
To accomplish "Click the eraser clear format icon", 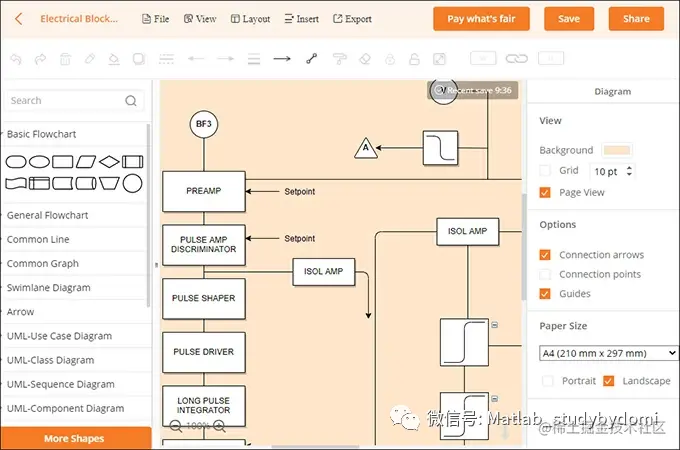I will point(365,59).
